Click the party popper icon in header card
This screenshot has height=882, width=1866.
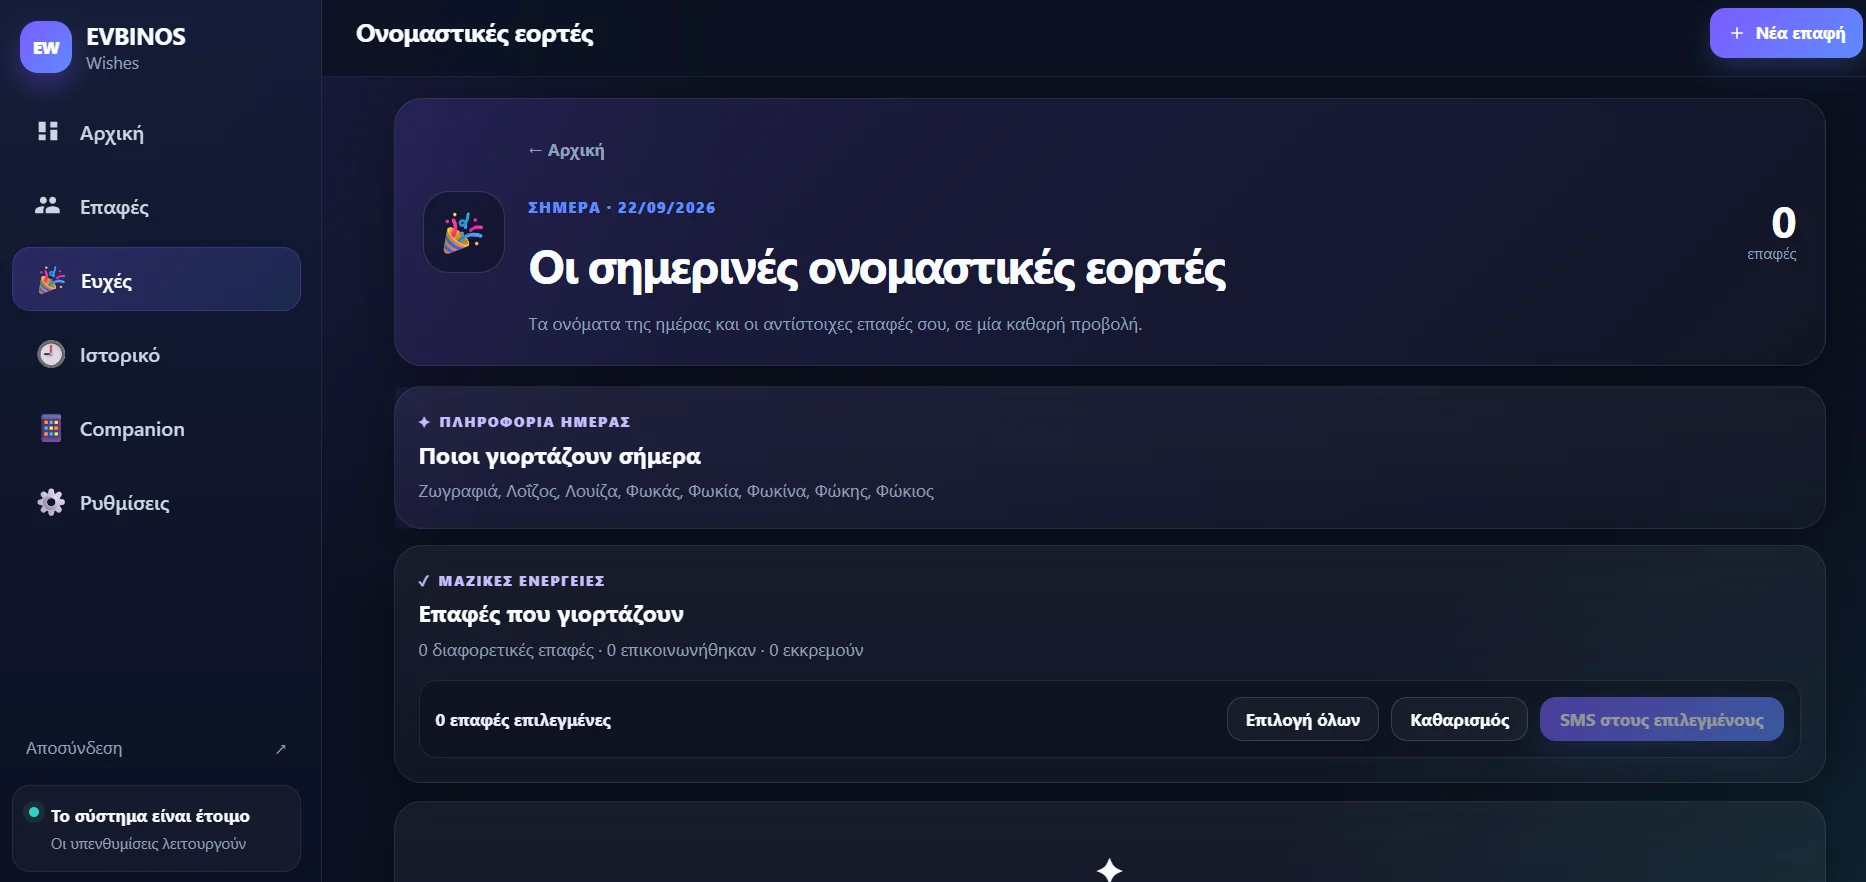pyautogui.click(x=464, y=232)
